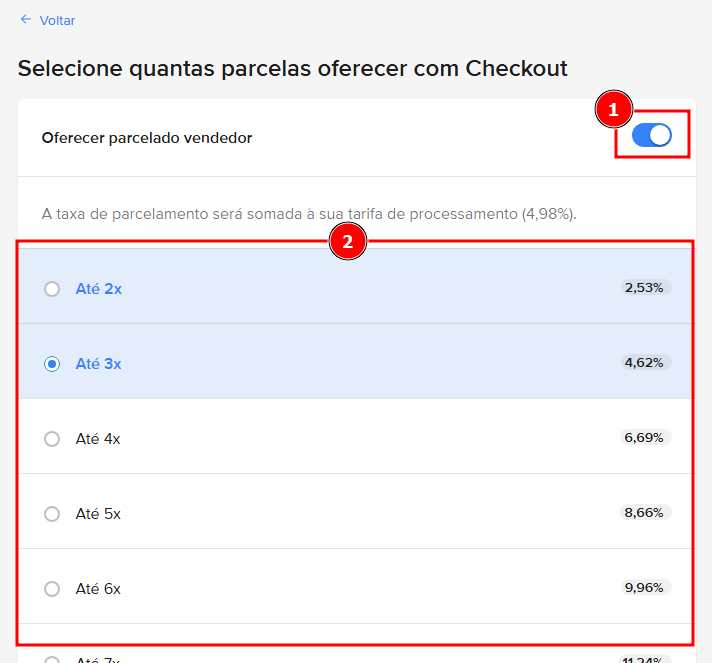Click the 4,62% fee badge
This screenshot has height=663, width=712.
pyautogui.click(x=644, y=363)
